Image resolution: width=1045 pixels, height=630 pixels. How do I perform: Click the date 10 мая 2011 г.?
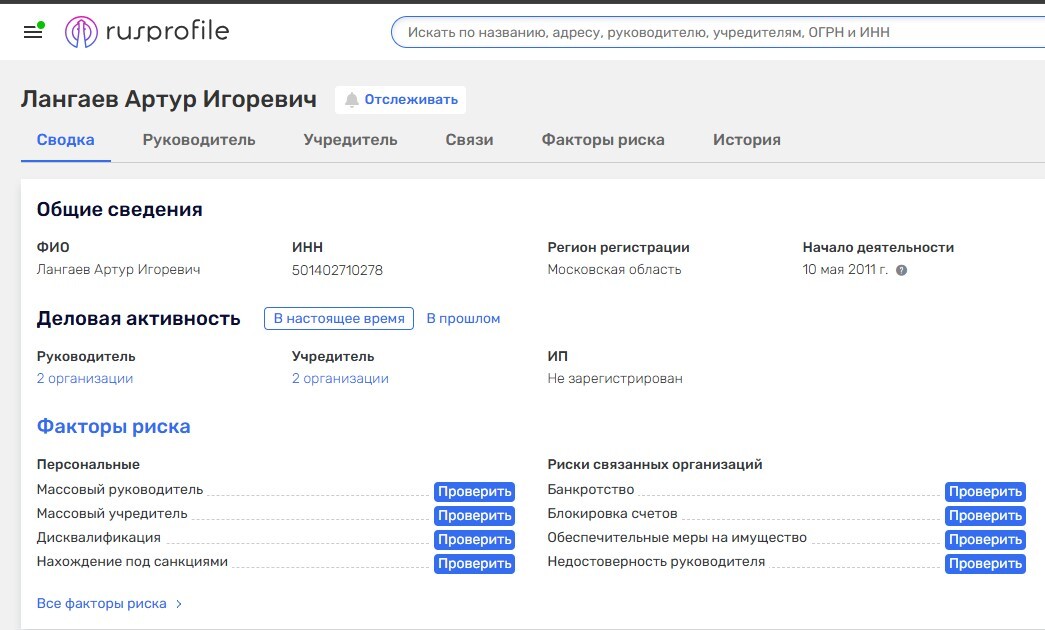click(x=845, y=270)
